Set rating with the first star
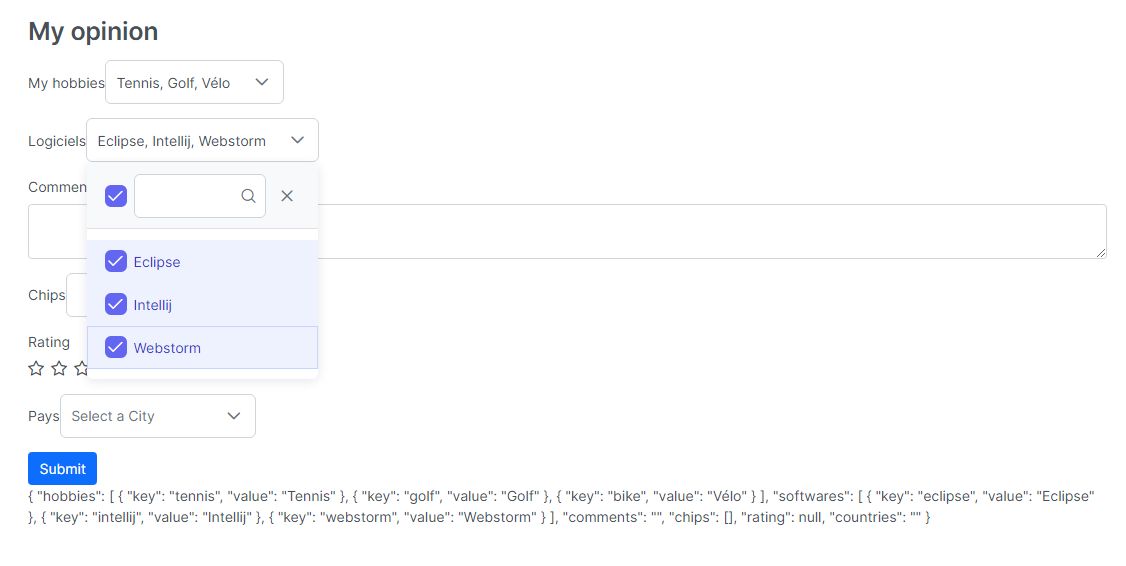Screen dimensions: 1126x566 point(36,368)
